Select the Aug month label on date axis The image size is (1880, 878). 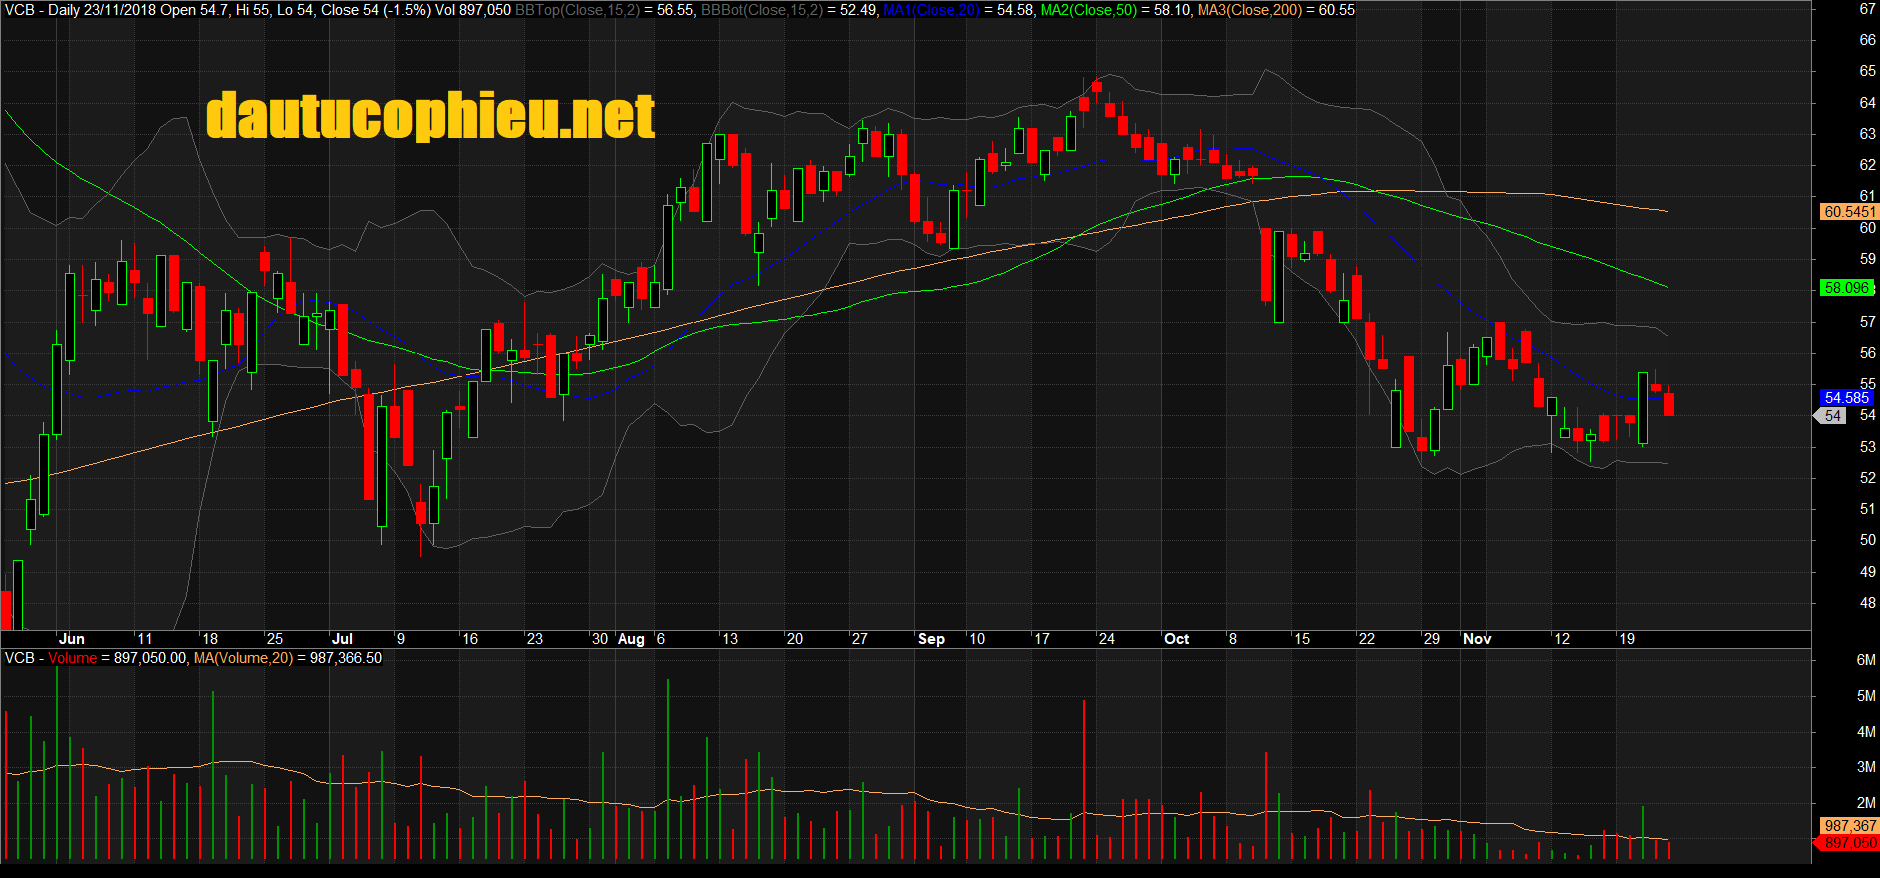(x=631, y=639)
